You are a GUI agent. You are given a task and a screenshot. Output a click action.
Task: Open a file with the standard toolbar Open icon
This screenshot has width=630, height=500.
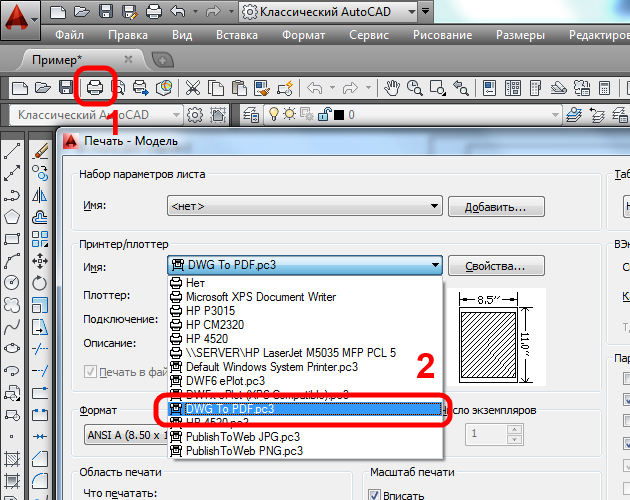[43, 87]
